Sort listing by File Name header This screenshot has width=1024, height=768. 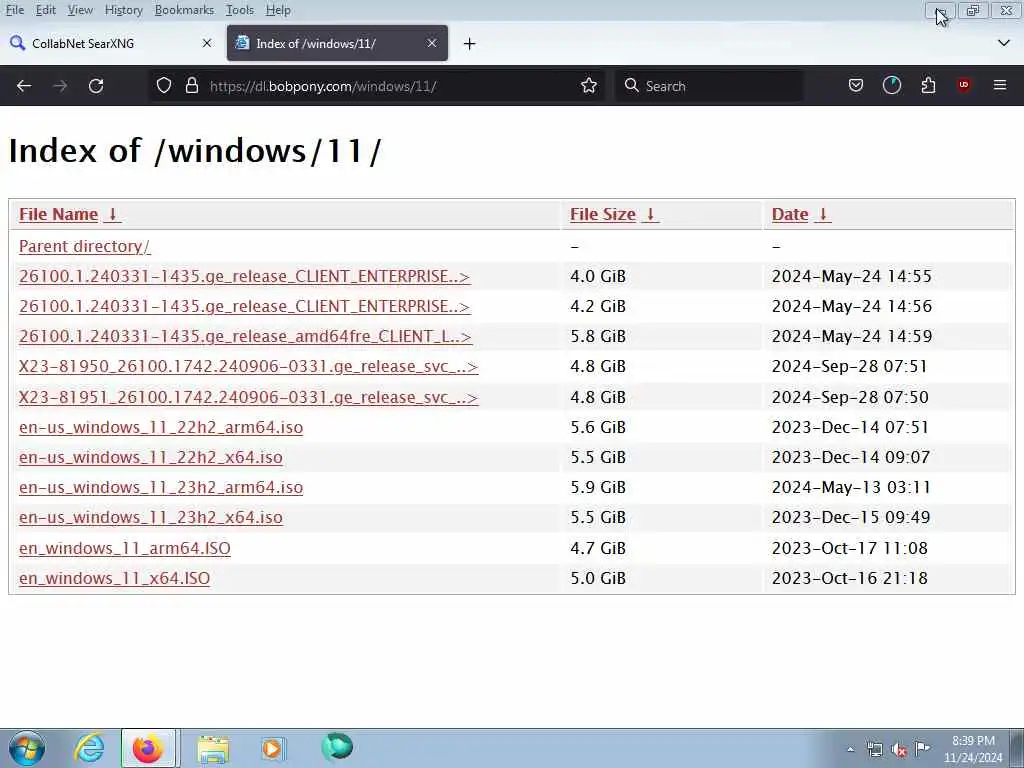point(58,214)
